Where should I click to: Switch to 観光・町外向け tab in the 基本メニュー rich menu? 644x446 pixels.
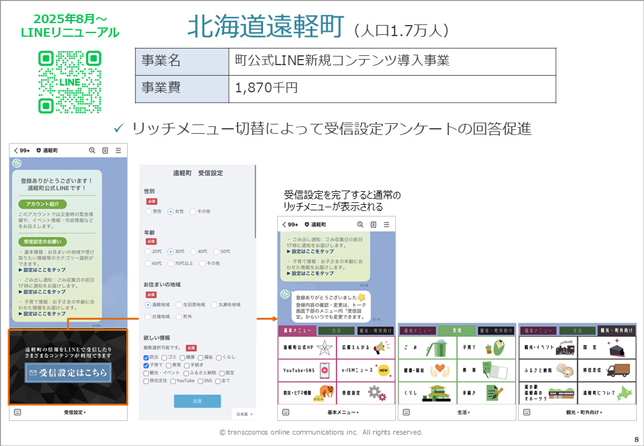tap(375, 330)
